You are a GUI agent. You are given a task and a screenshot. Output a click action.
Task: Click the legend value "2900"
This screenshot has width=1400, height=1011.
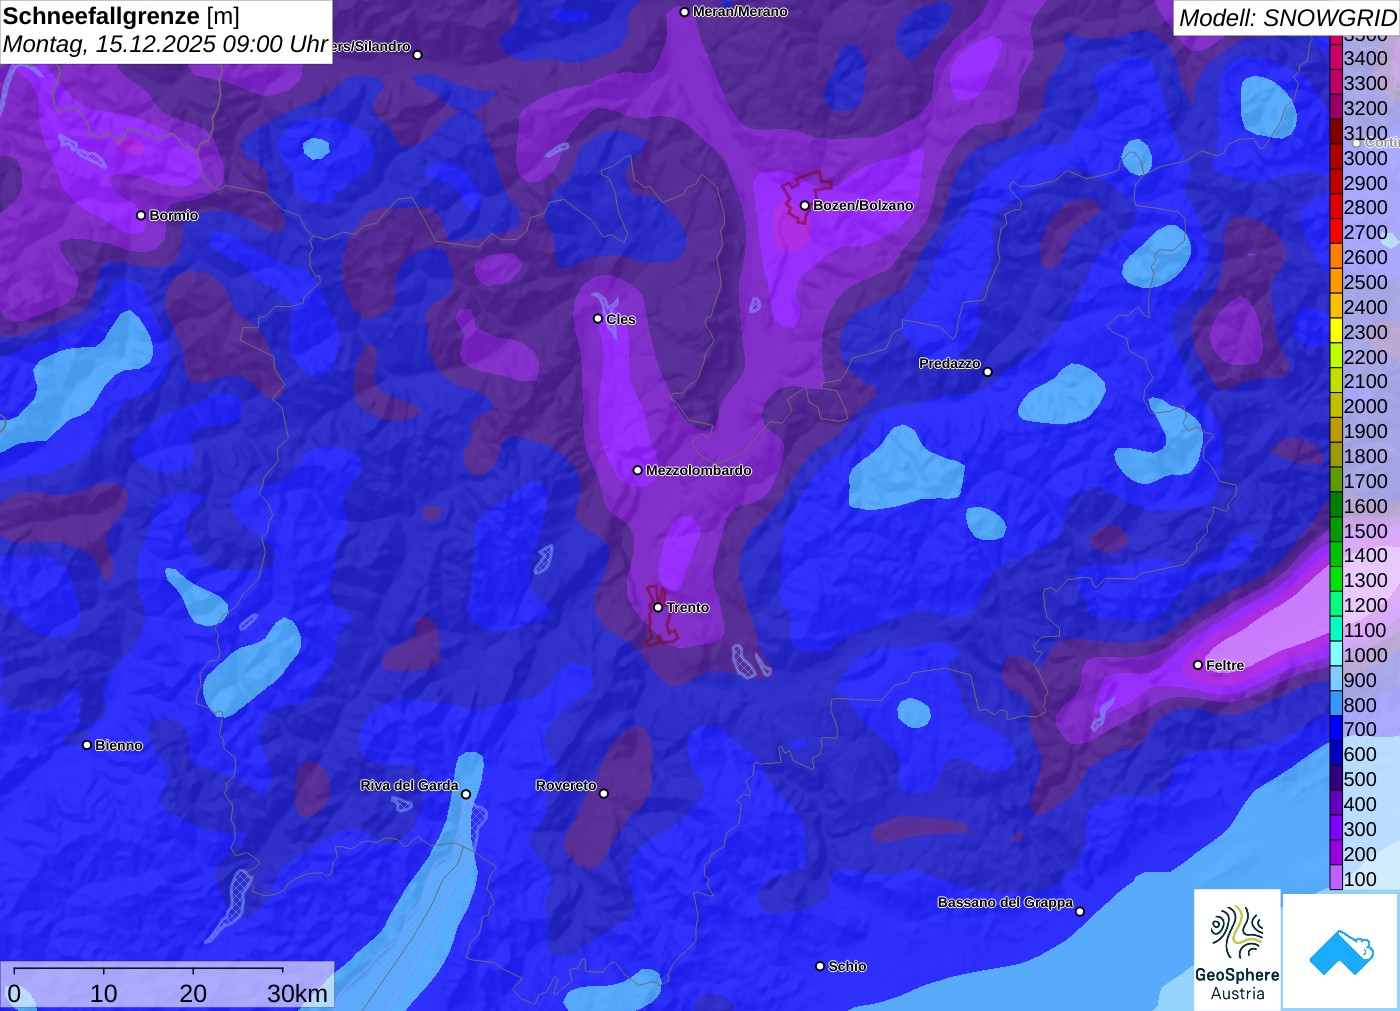[1365, 182]
